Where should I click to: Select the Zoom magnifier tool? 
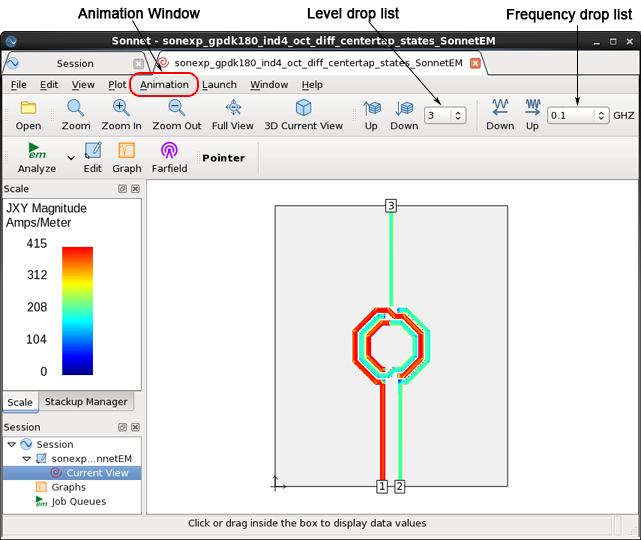pyautogui.click(x=76, y=115)
